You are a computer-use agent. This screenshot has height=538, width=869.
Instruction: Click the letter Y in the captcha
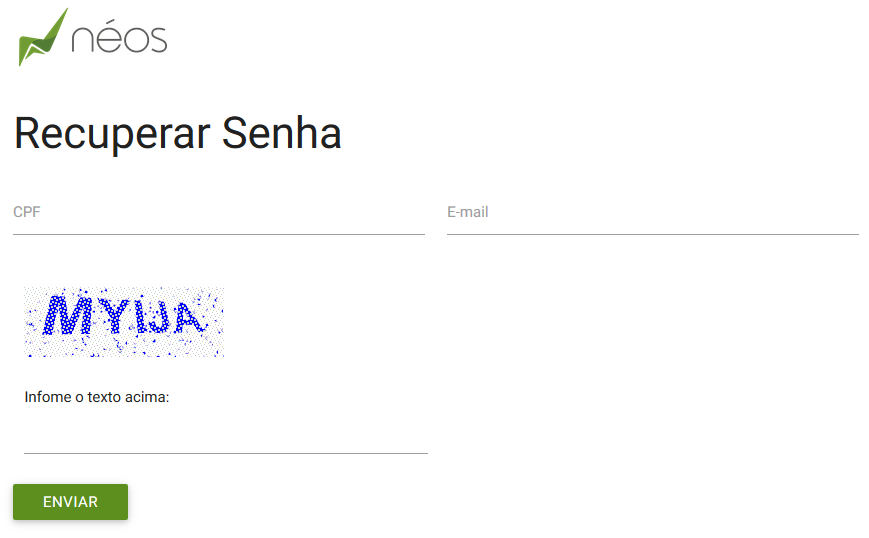pyautogui.click(x=112, y=315)
